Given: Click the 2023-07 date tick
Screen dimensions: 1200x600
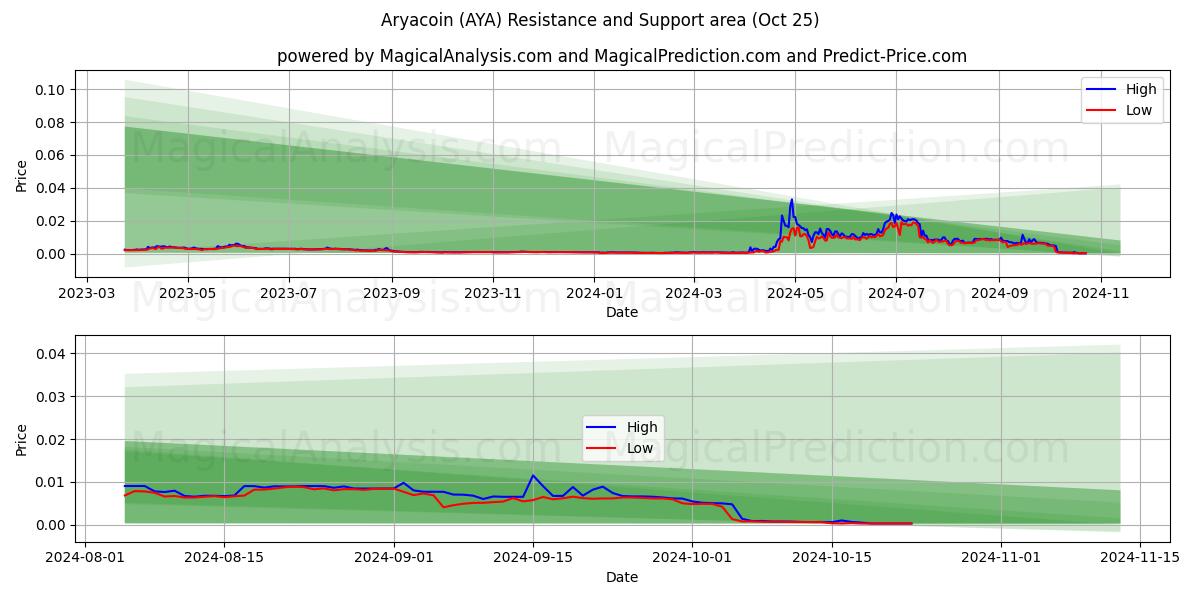Looking at the screenshot, I should click(x=289, y=293).
